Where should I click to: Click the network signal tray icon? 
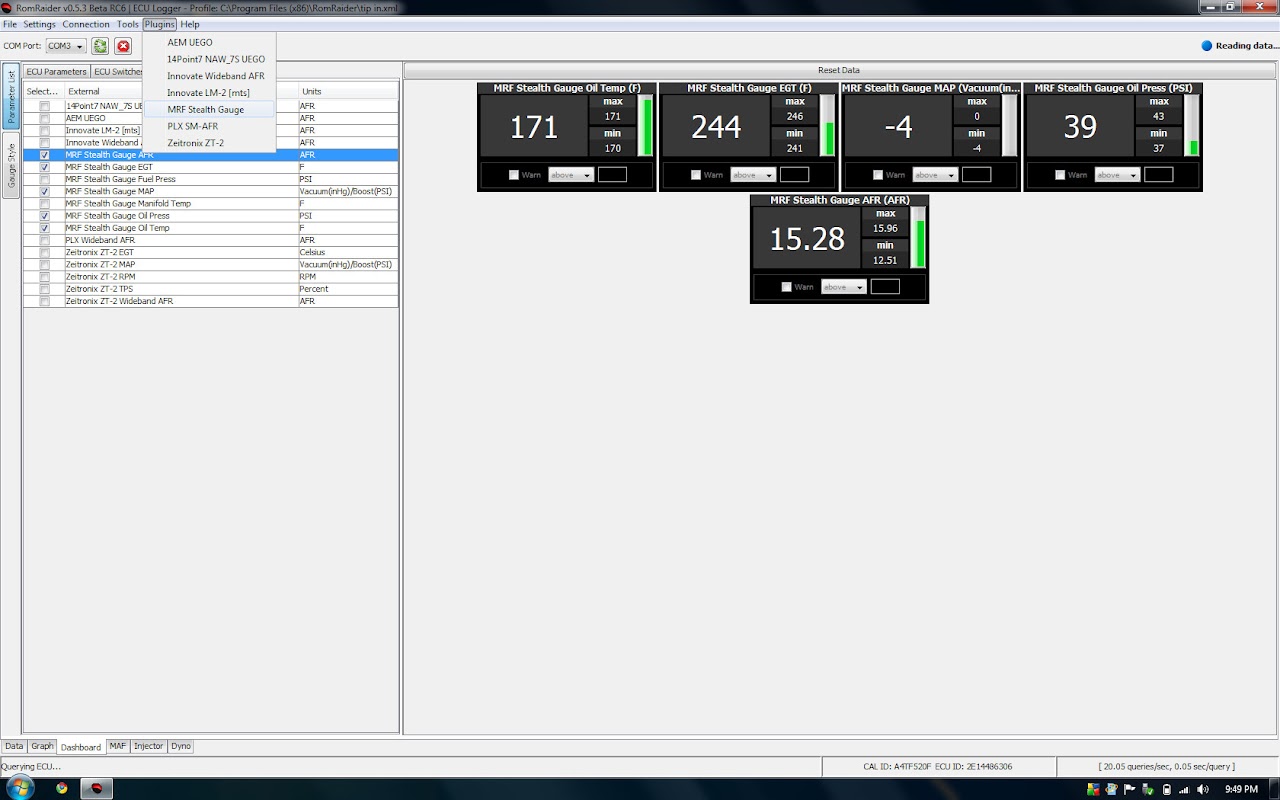coord(1185,790)
